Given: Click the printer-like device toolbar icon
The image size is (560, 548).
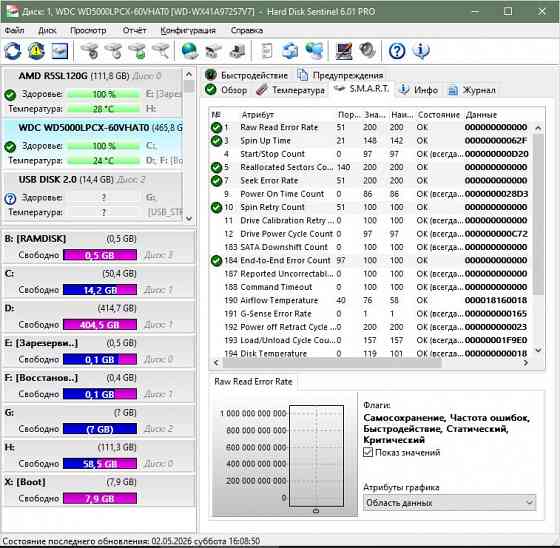Looking at the screenshot, I should [237, 51].
